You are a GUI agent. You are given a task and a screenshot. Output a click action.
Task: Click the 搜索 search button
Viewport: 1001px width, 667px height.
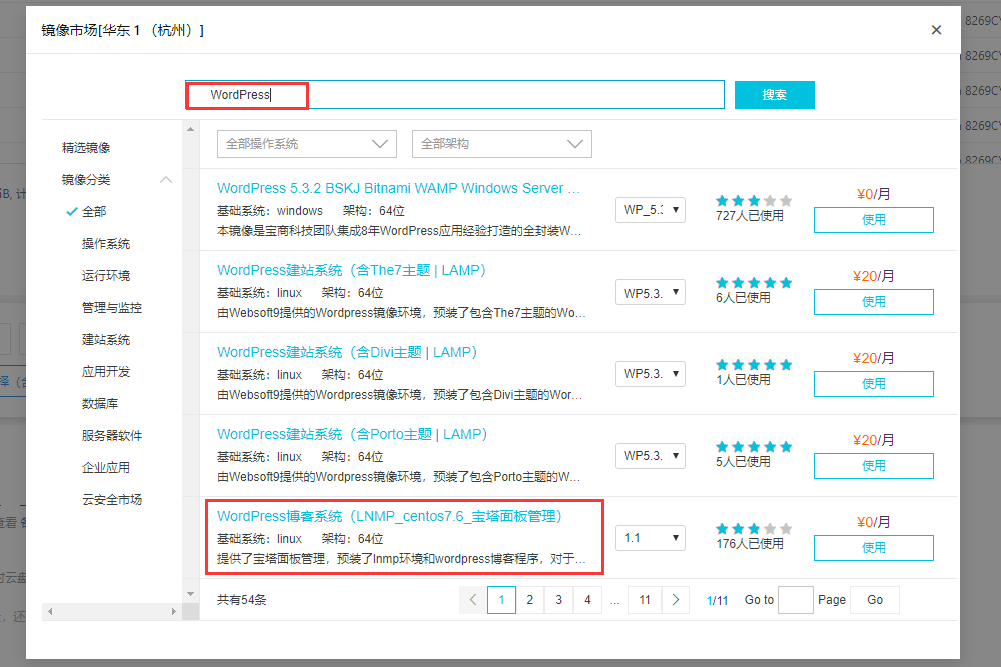coord(774,95)
